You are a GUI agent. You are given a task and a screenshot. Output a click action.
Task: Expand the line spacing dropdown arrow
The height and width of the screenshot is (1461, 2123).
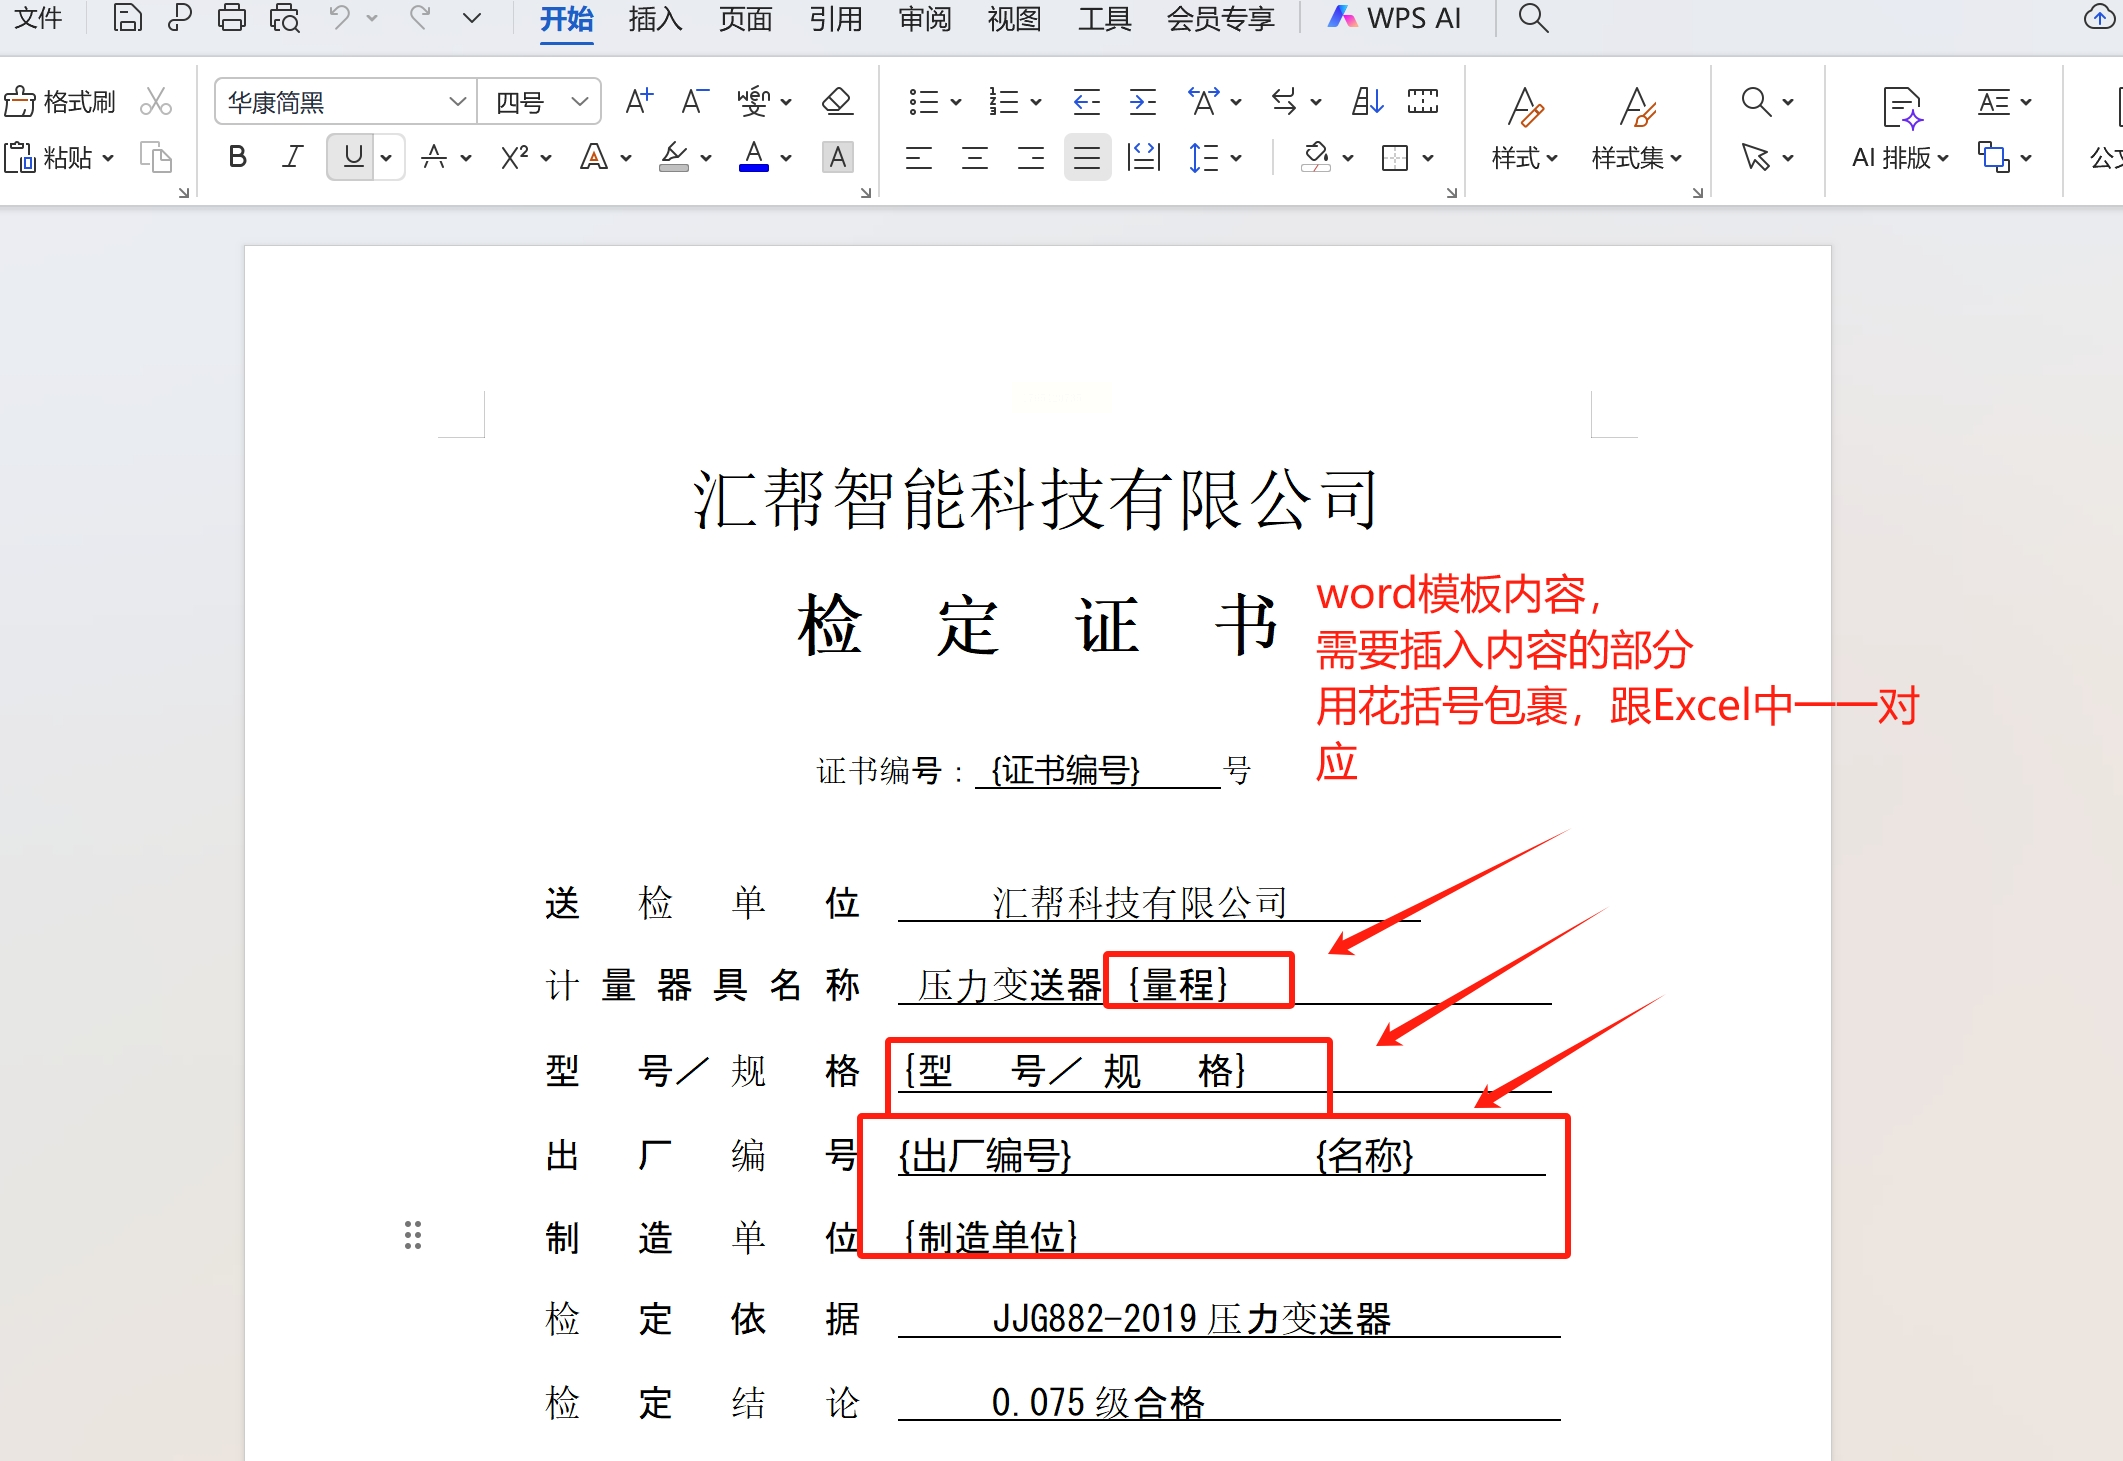(1236, 158)
